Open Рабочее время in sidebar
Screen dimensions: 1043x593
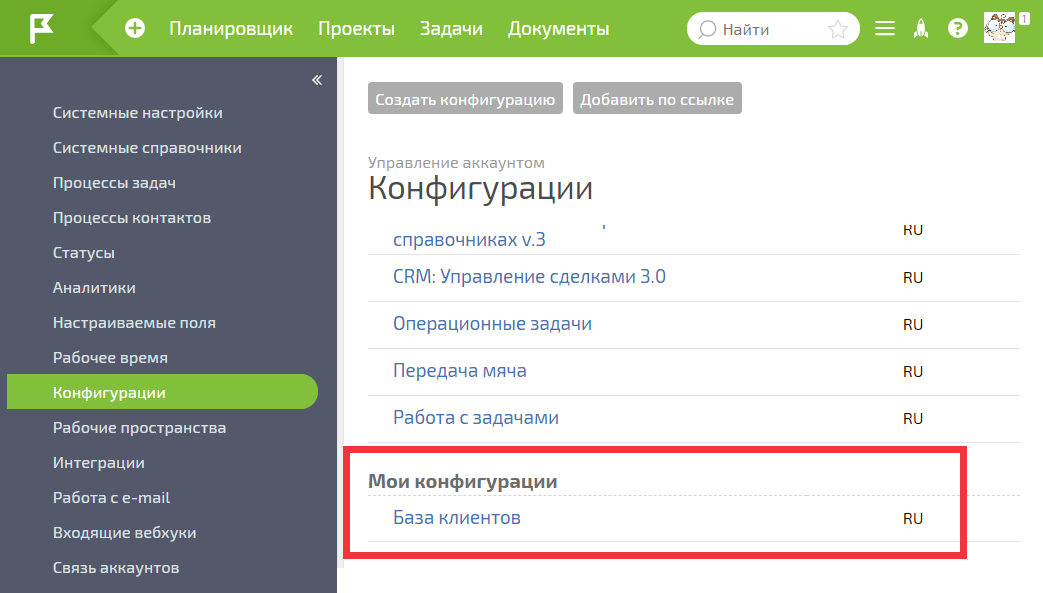[110, 358]
